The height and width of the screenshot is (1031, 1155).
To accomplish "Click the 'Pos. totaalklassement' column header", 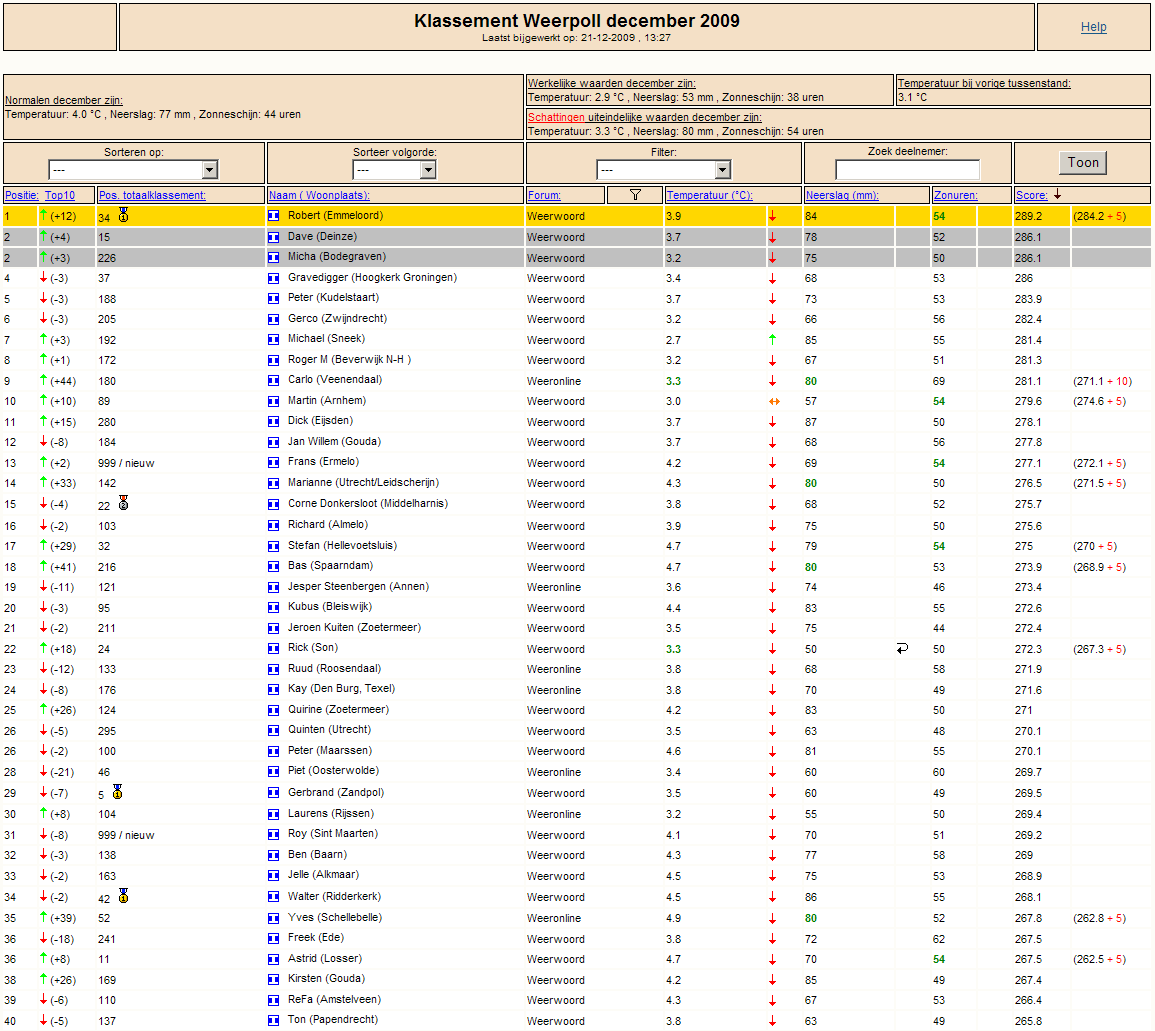I will [152, 195].
